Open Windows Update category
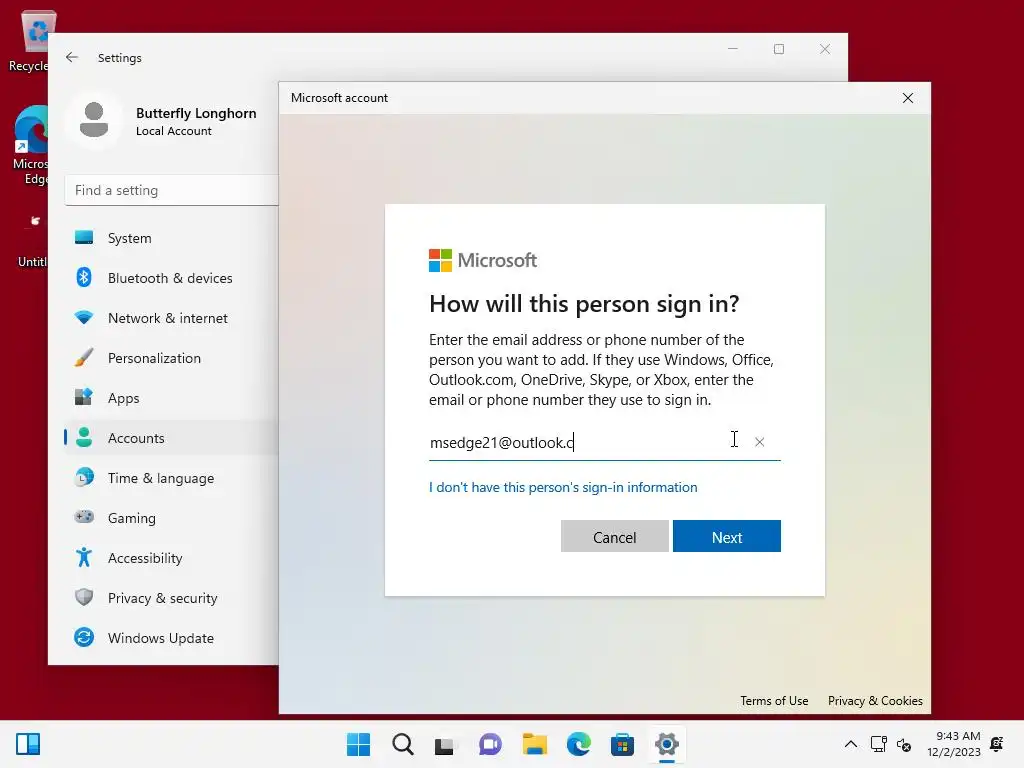Viewport: 1024px width, 768px height. click(x=172, y=637)
